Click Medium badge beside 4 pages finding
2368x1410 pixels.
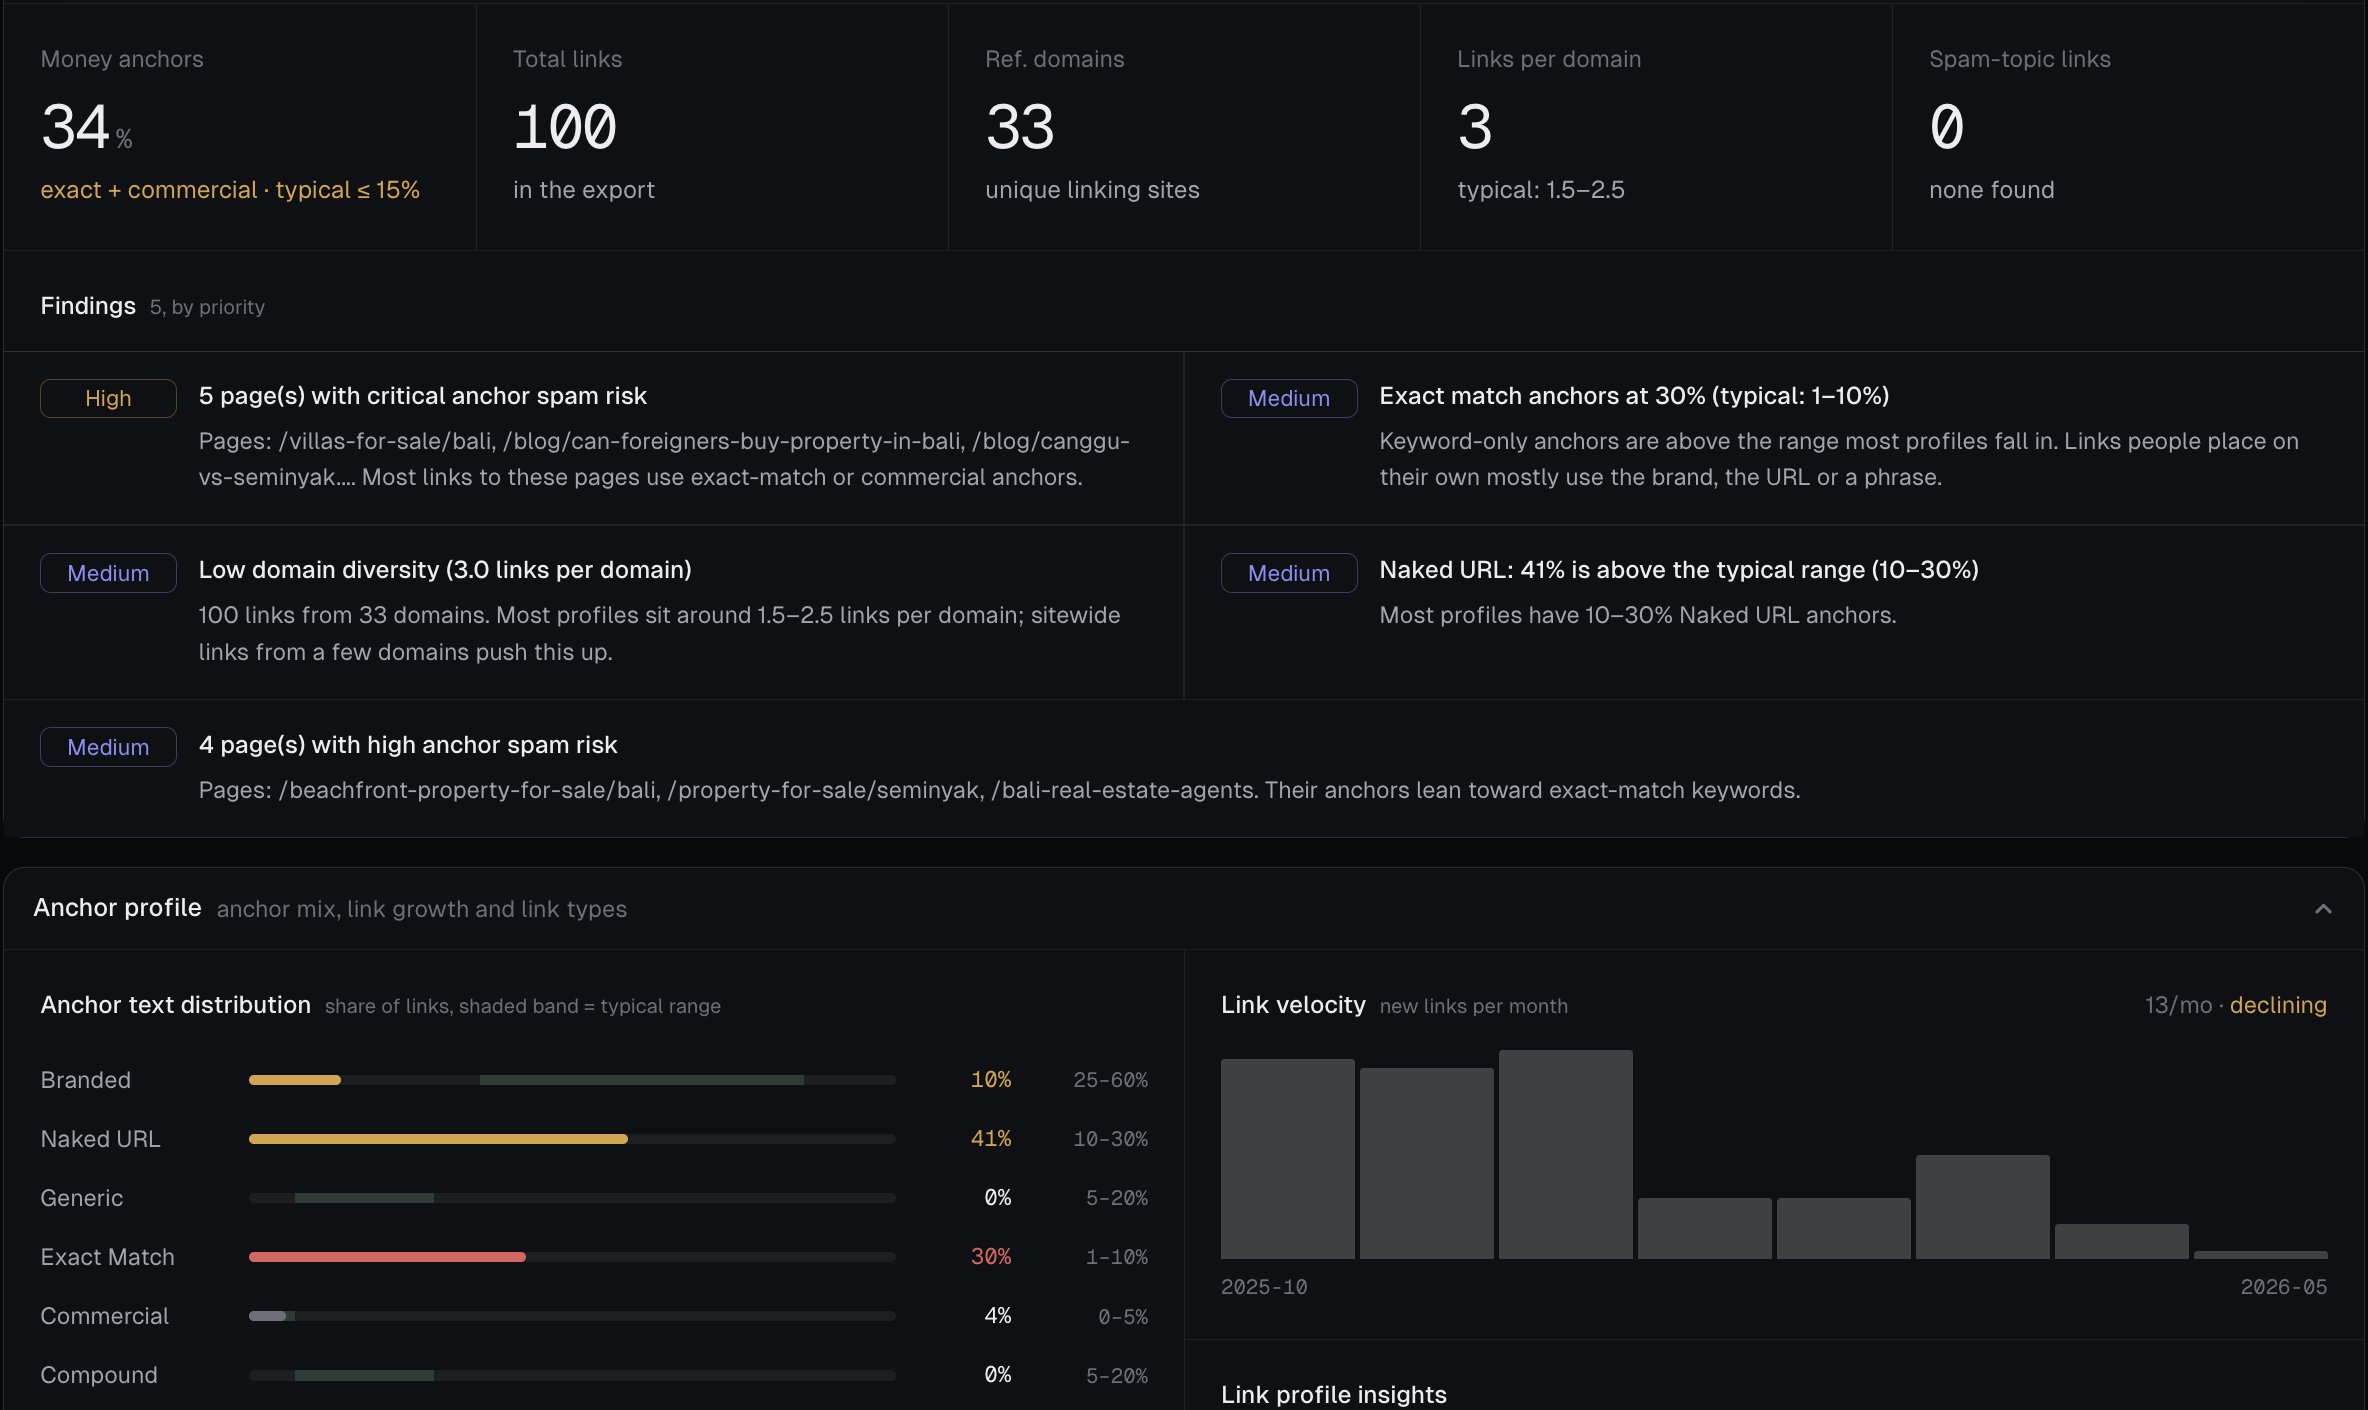coord(108,747)
